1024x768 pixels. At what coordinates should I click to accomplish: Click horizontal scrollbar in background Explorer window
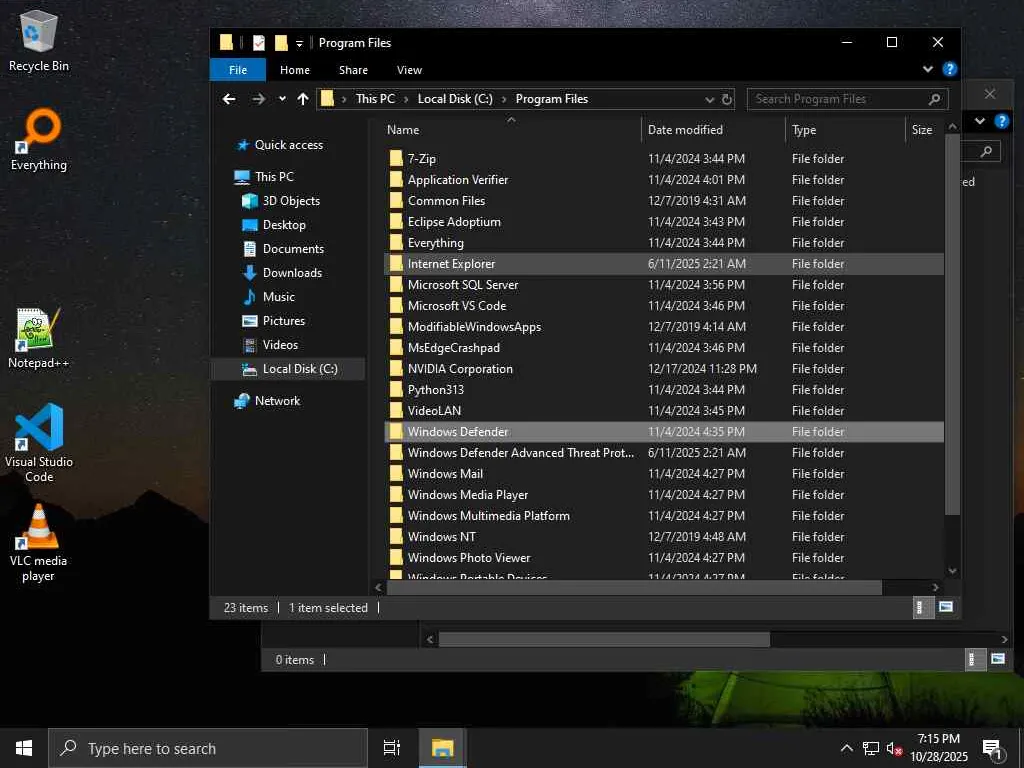604,639
